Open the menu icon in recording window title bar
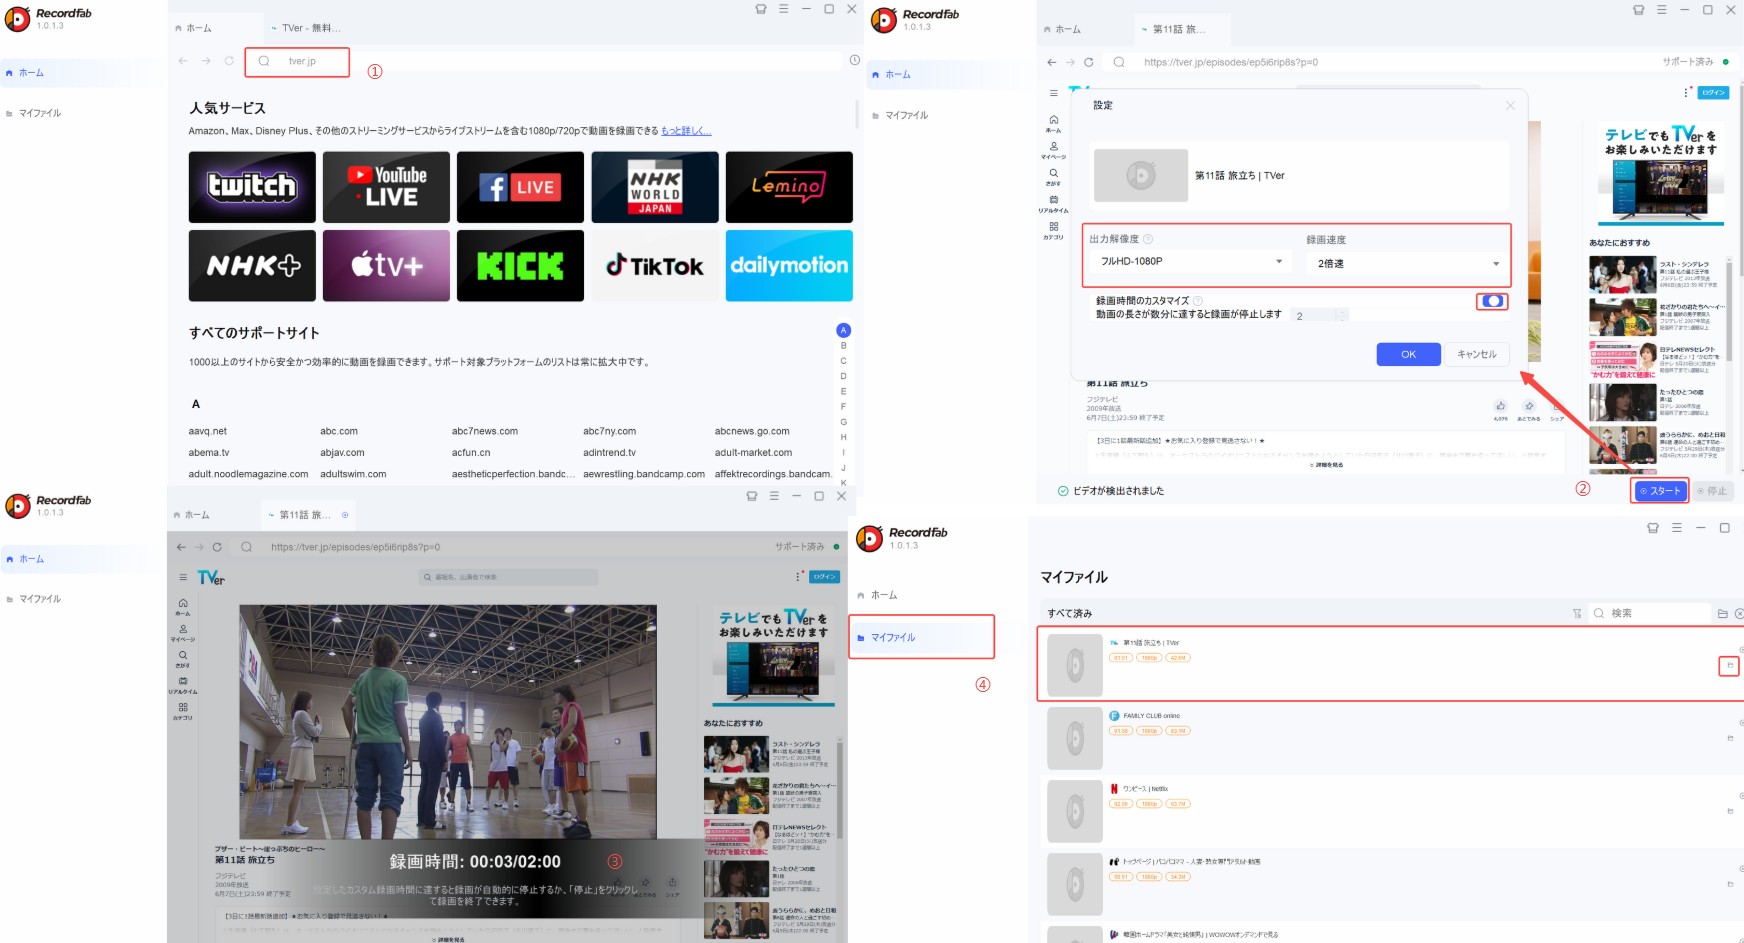Screen dimensions: 1744x943 pyautogui.click(x=774, y=496)
